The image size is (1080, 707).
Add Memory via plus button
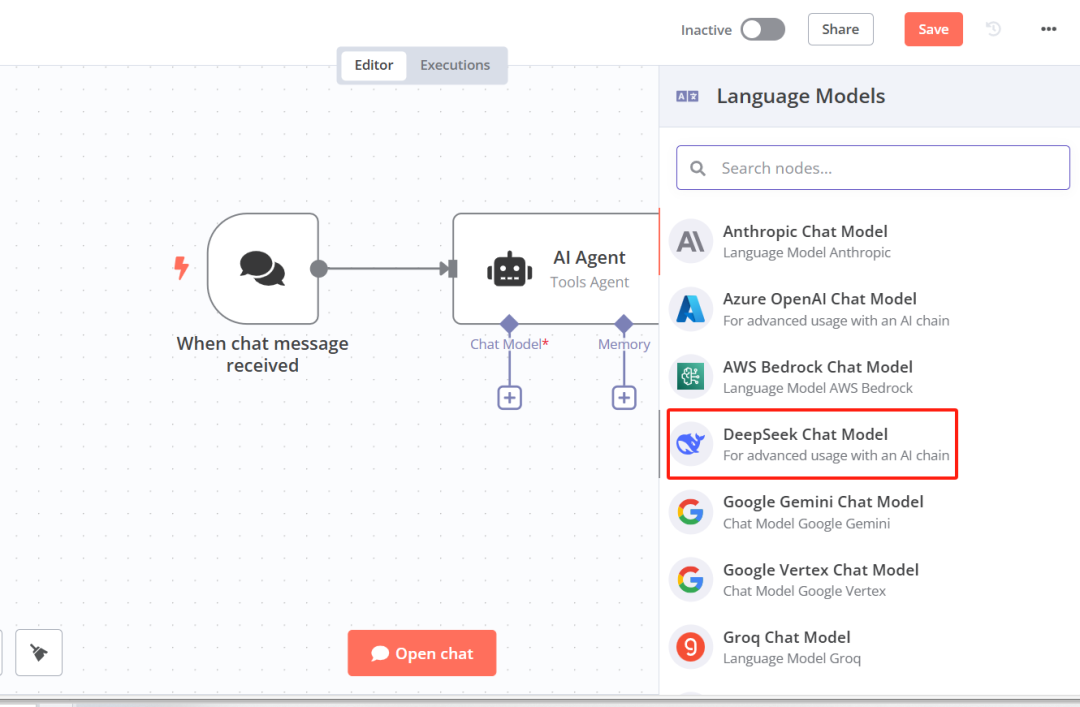624,398
